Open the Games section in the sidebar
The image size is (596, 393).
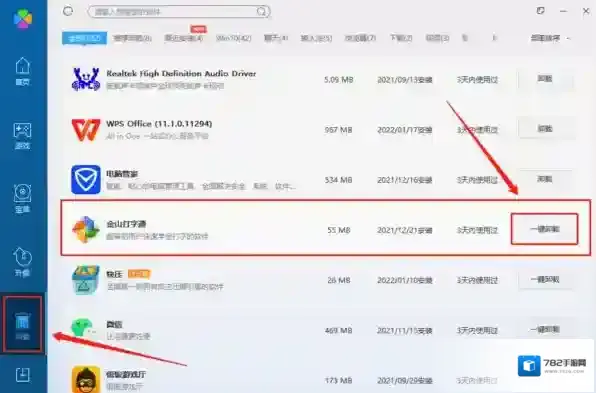22,136
